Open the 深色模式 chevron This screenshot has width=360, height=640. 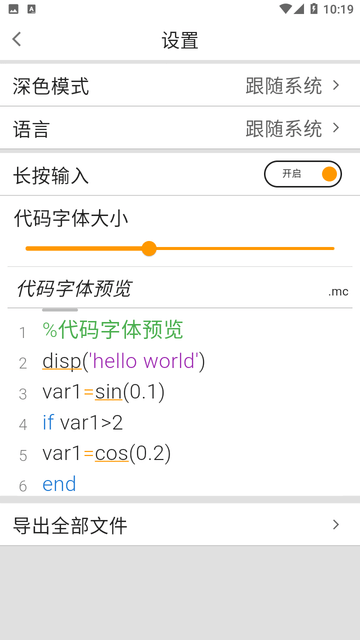click(x=336, y=85)
